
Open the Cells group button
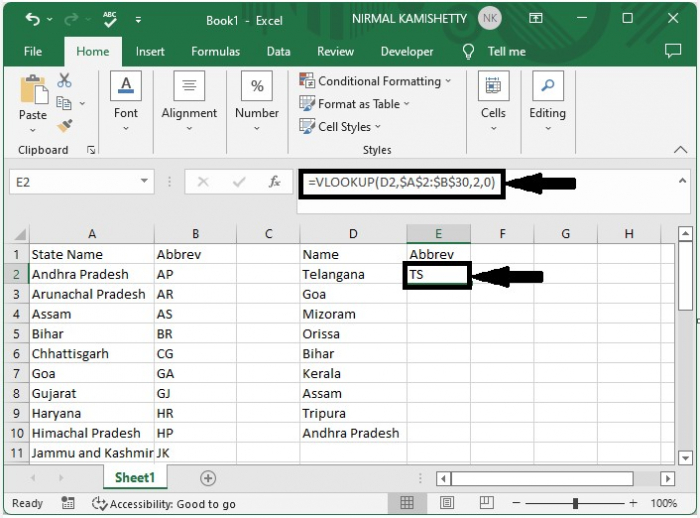[x=493, y=102]
